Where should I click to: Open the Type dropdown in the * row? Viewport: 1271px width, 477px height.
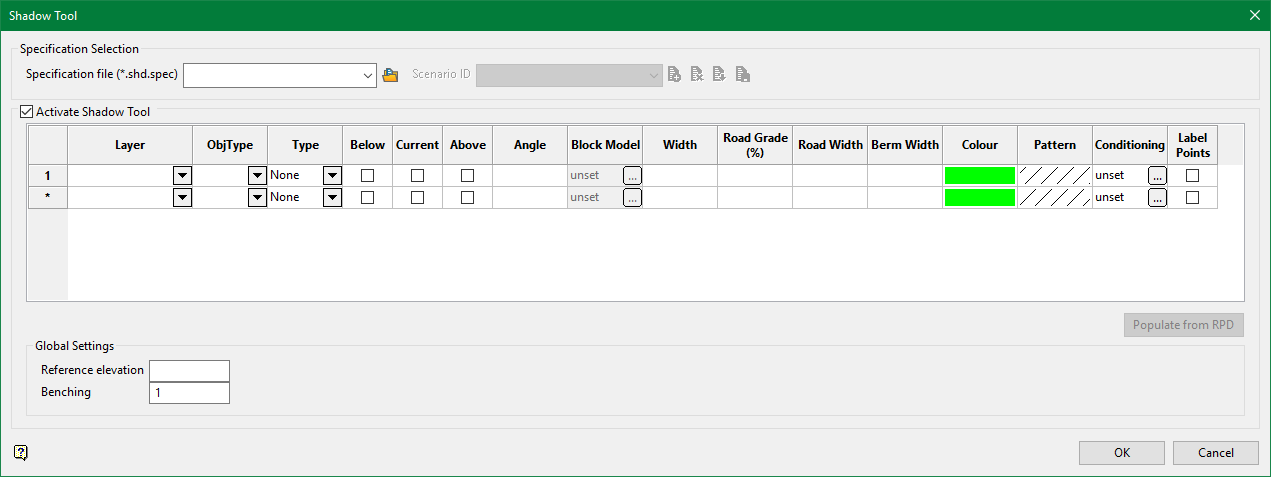click(332, 197)
